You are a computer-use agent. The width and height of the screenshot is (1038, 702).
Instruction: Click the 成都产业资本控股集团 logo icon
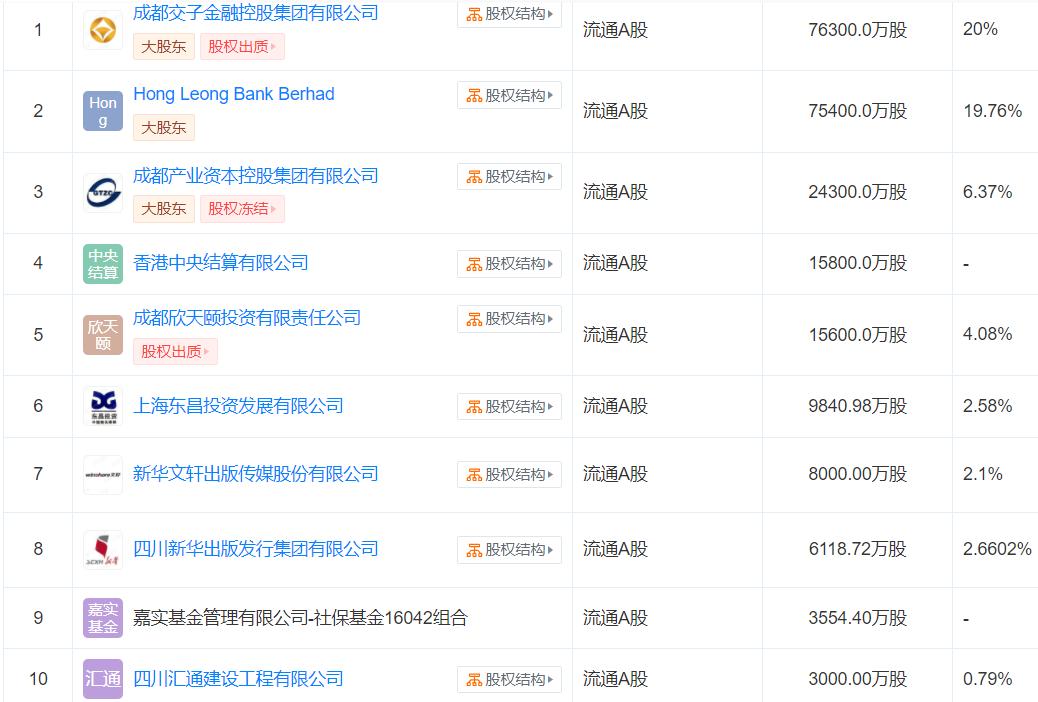103,192
